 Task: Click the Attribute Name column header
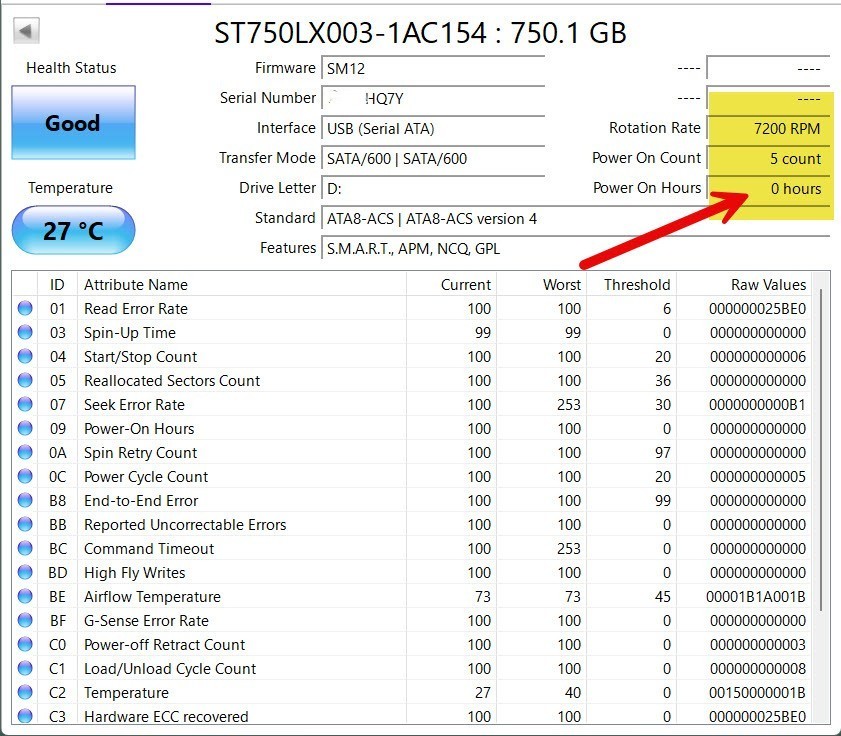[242, 284]
